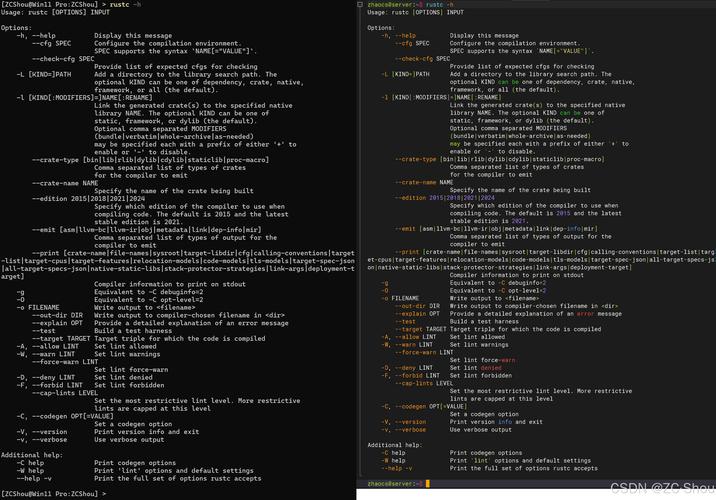This screenshot has height=500, width=716.
Task: Click '-L [KIND=]PATH' in right terminal
Action: tap(405, 74)
